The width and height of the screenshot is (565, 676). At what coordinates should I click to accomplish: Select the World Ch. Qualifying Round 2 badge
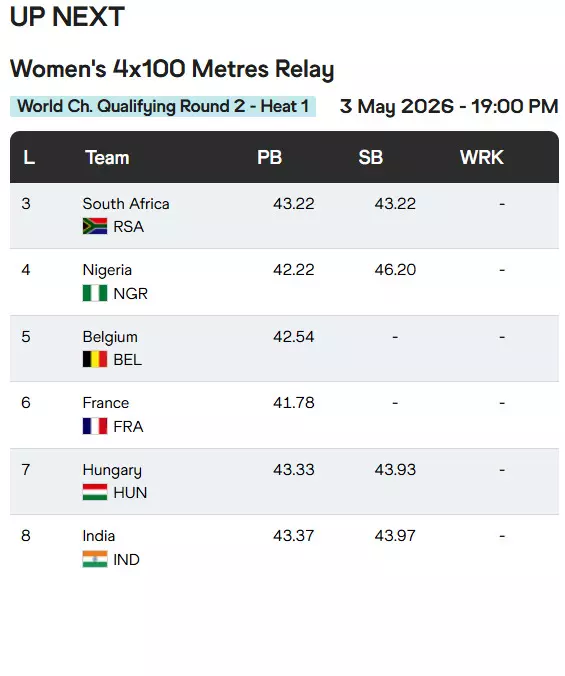click(x=163, y=106)
